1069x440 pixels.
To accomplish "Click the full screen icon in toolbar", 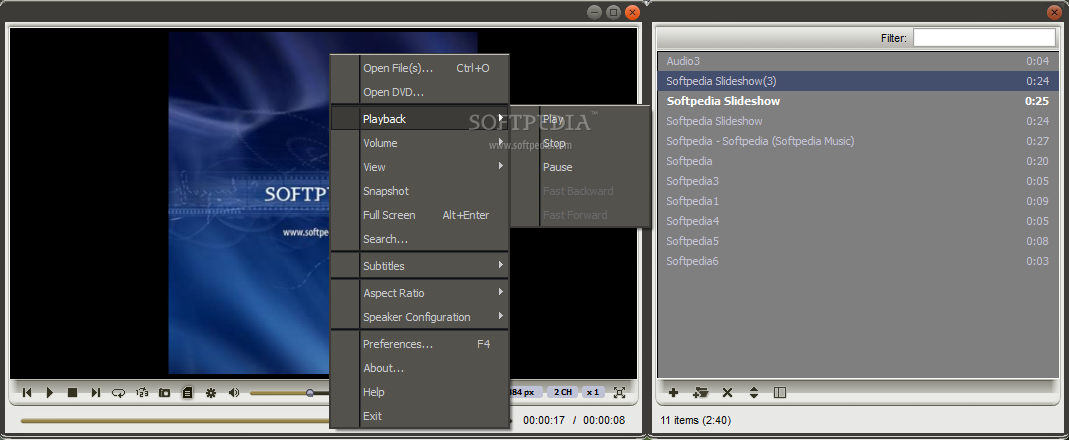I will [x=619, y=392].
